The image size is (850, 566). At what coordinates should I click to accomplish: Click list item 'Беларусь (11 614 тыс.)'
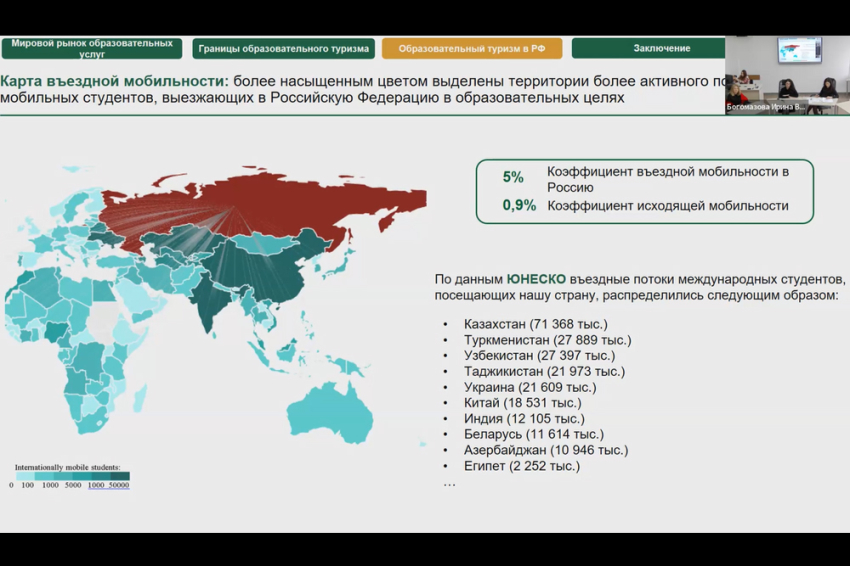tap(533, 434)
